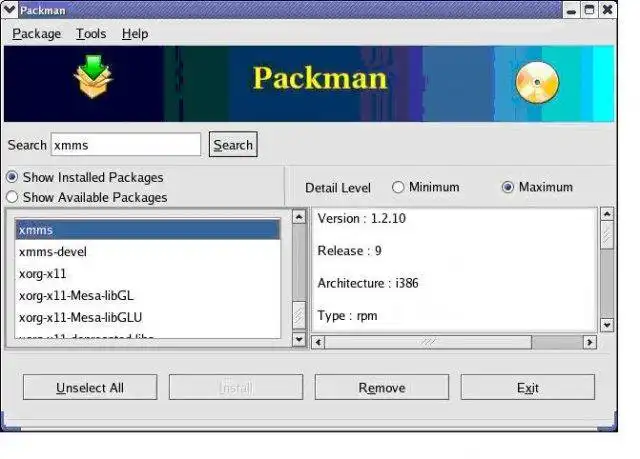Viewport: 640px width, 459px height.
Task: Click the golden CD disc icon
Action: point(537,82)
